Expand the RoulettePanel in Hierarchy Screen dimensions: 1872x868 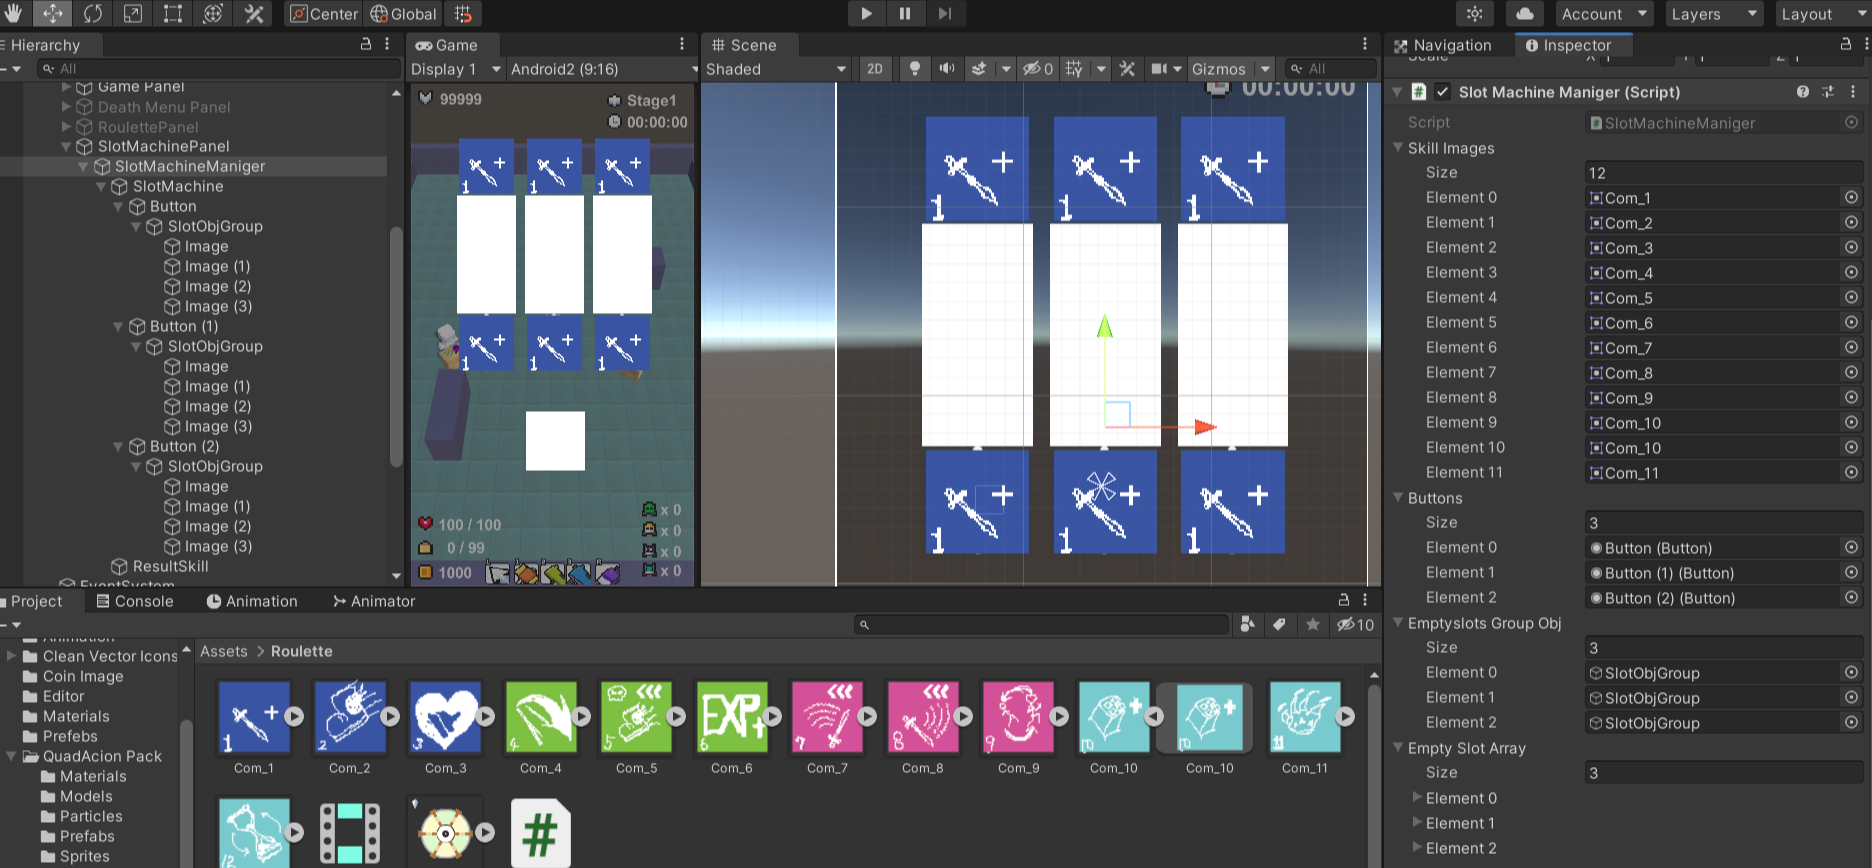pos(67,127)
